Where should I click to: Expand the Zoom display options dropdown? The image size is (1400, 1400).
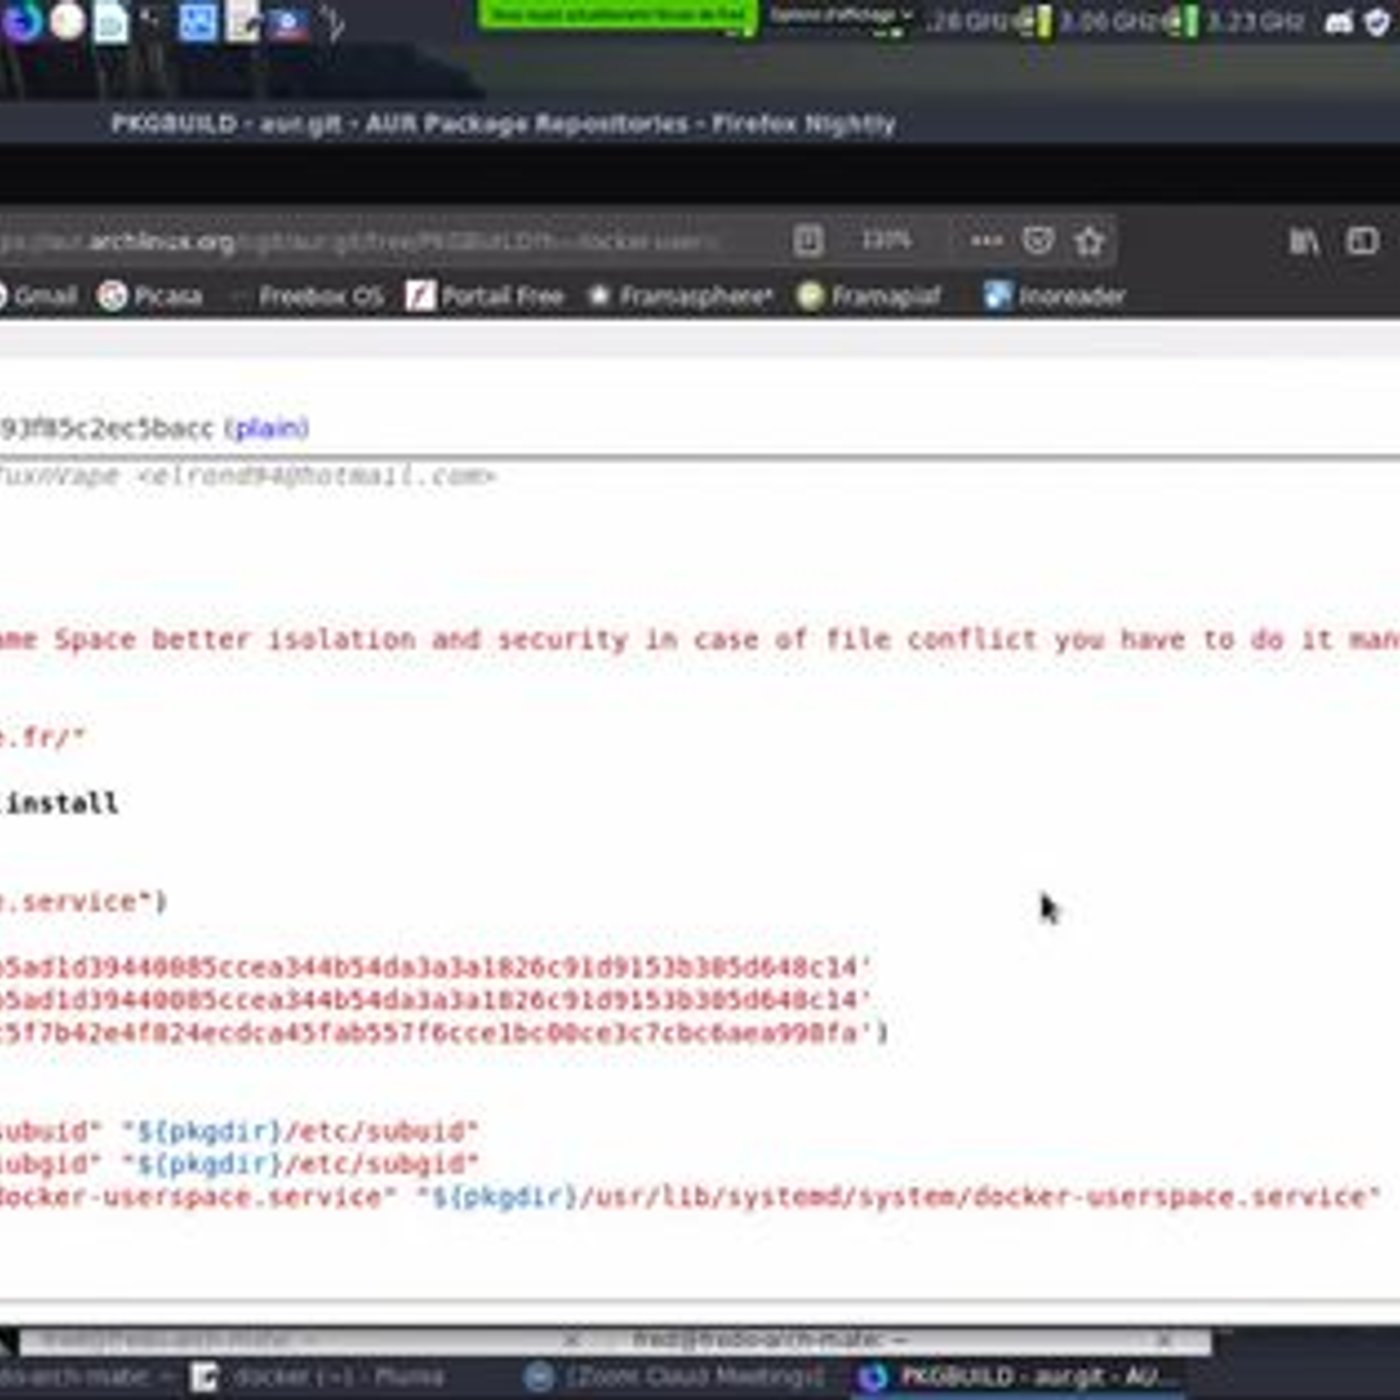click(840, 15)
